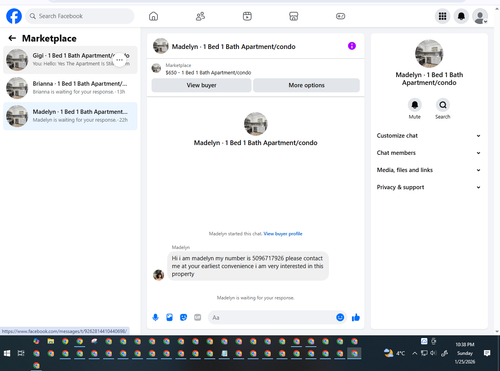This screenshot has width=500, height=371.
Task: Search in conversation with magnifier icon
Action: [x=443, y=105]
